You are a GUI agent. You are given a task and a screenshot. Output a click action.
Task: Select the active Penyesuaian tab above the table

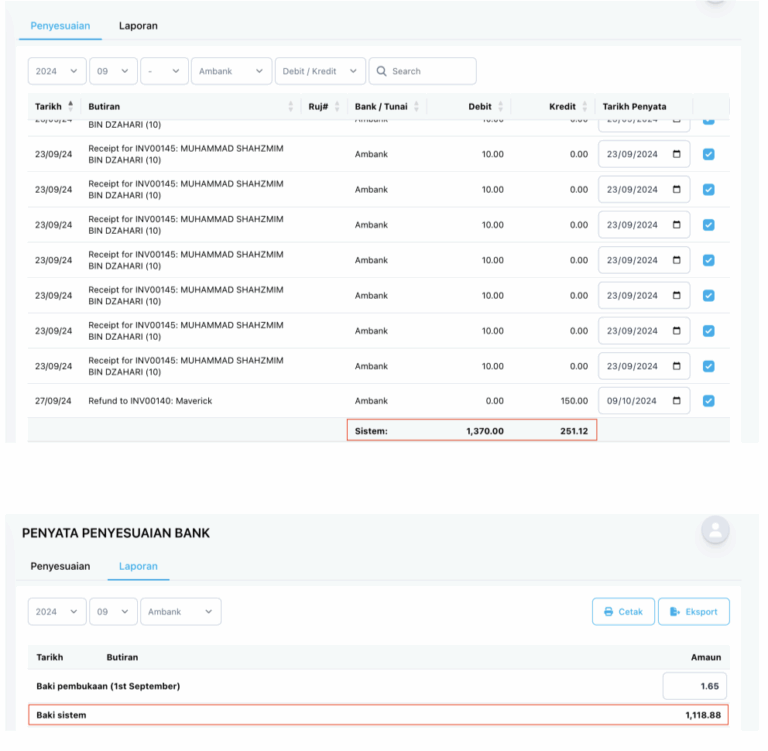tap(60, 25)
